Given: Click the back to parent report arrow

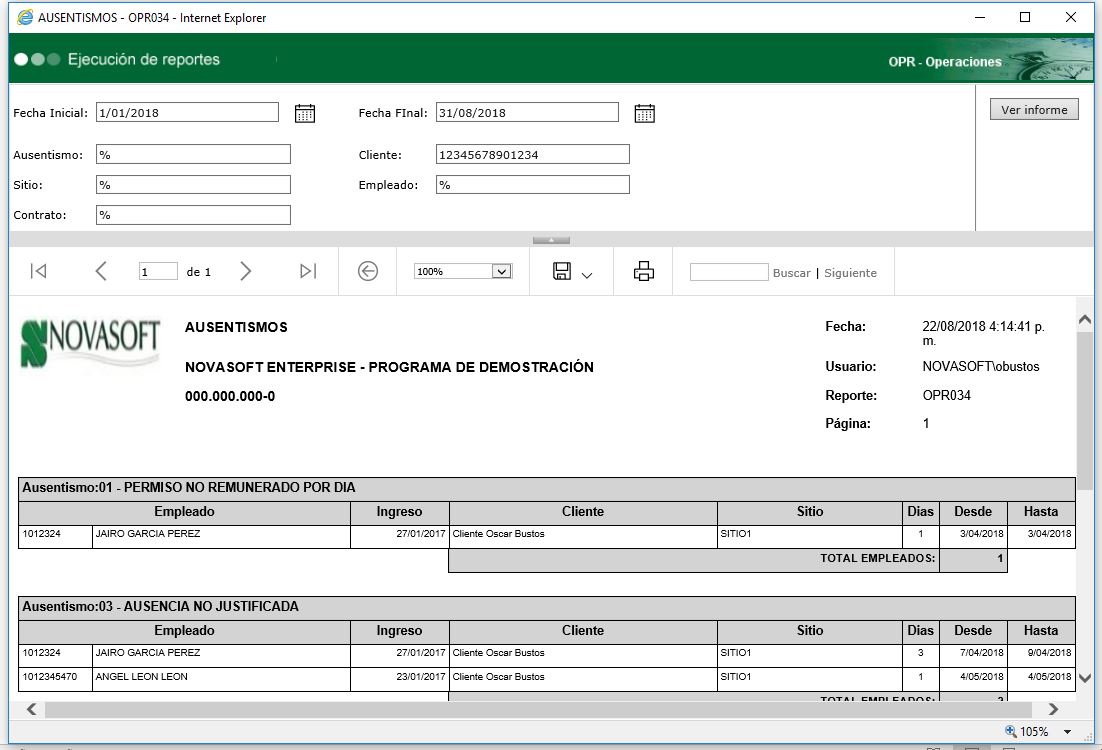Looking at the screenshot, I should coord(368,271).
